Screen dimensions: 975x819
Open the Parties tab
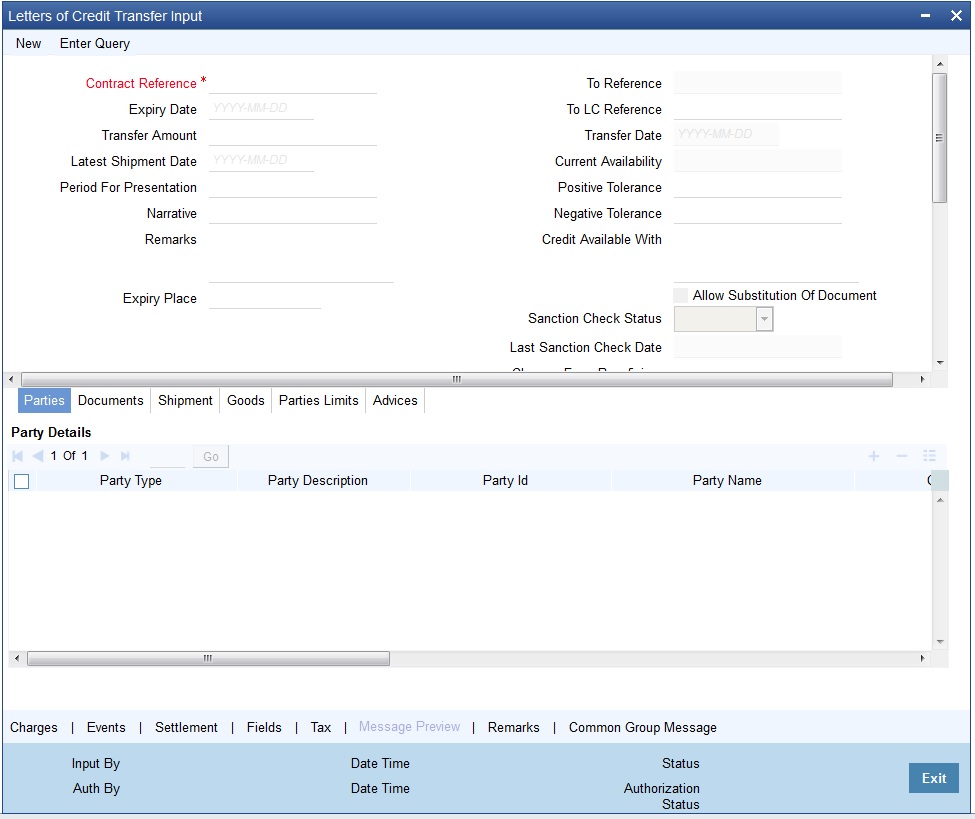pyautogui.click(x=44, y=400)
